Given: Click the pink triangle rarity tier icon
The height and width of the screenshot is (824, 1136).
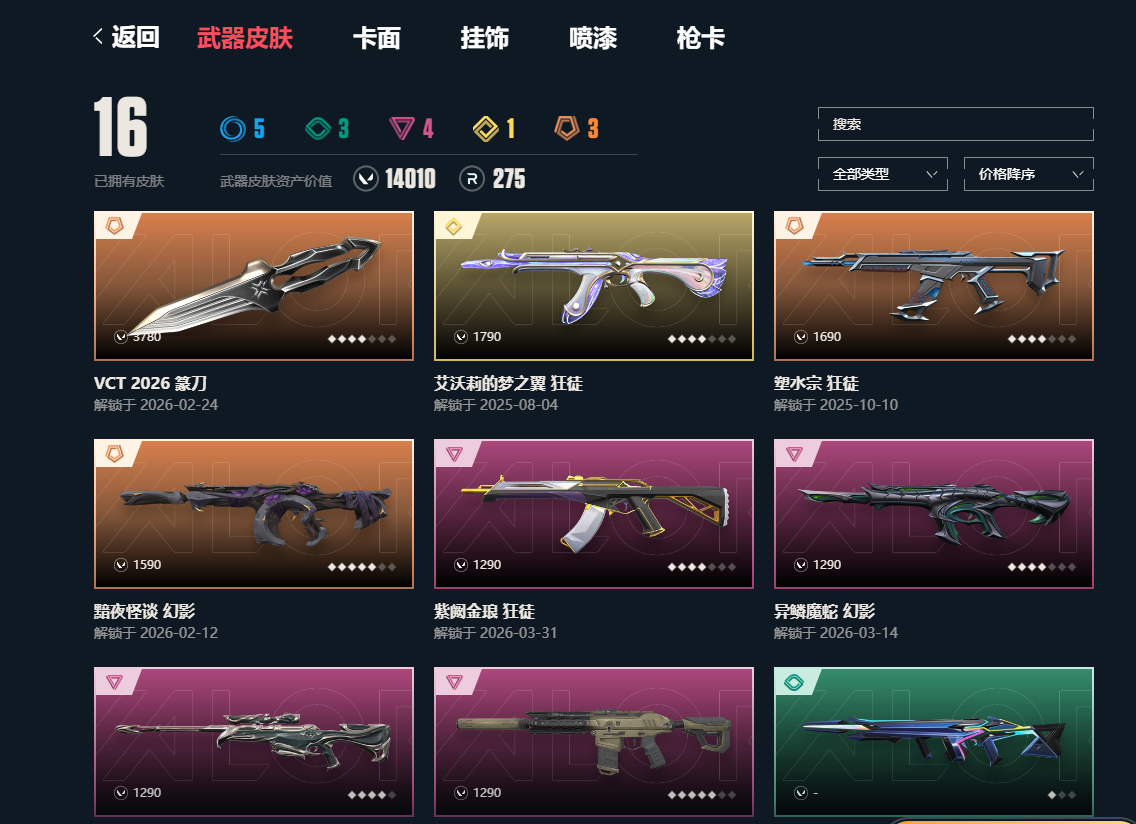Looking at the screenshot, I should [x=402, y=129].
